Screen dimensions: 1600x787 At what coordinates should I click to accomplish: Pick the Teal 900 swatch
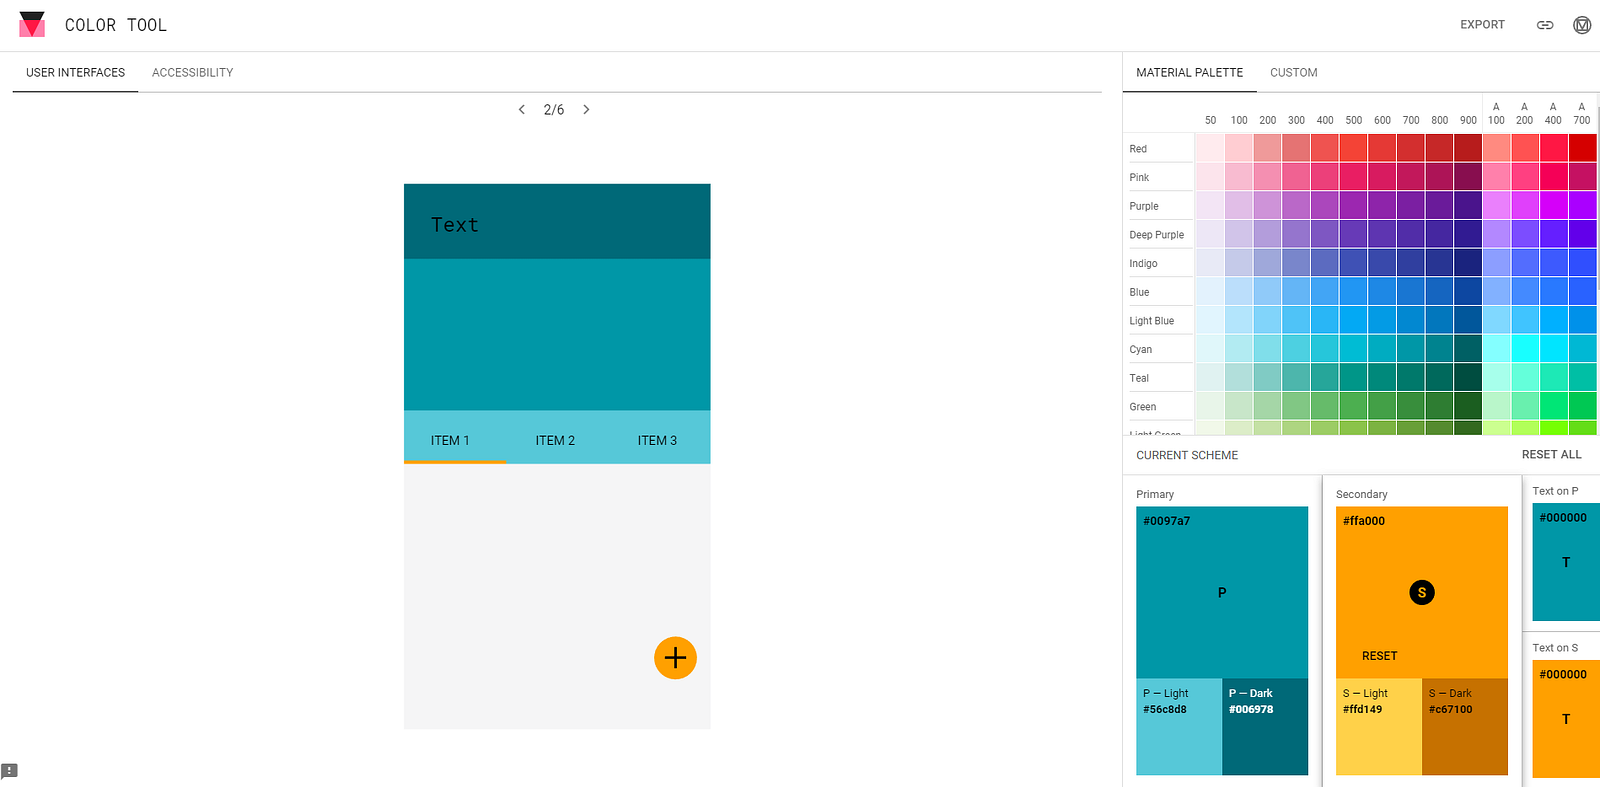(x=1468, y=378)
